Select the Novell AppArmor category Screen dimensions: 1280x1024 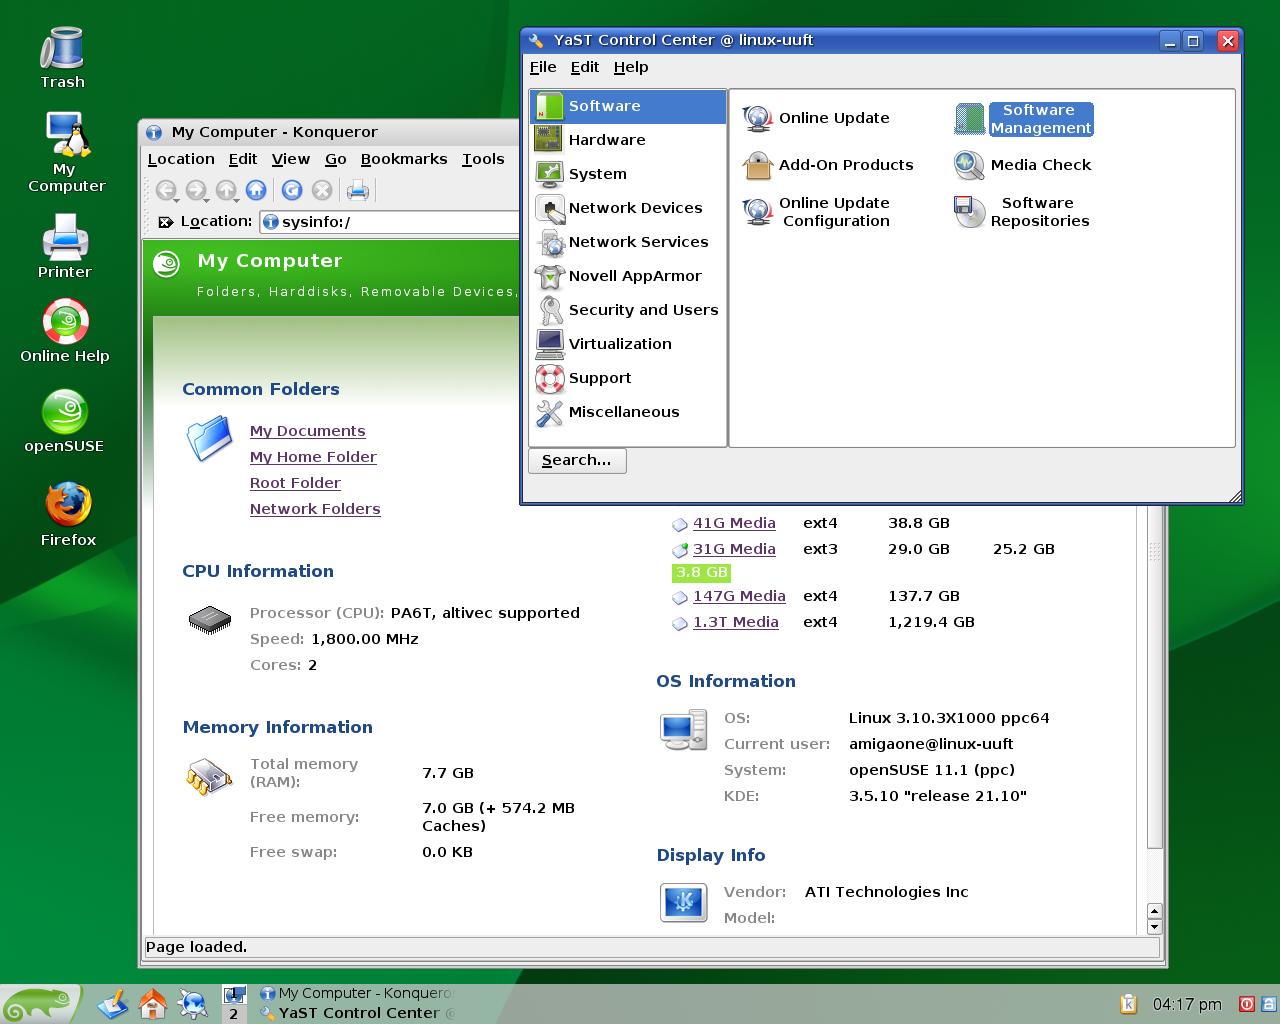[x=628, y=276]
